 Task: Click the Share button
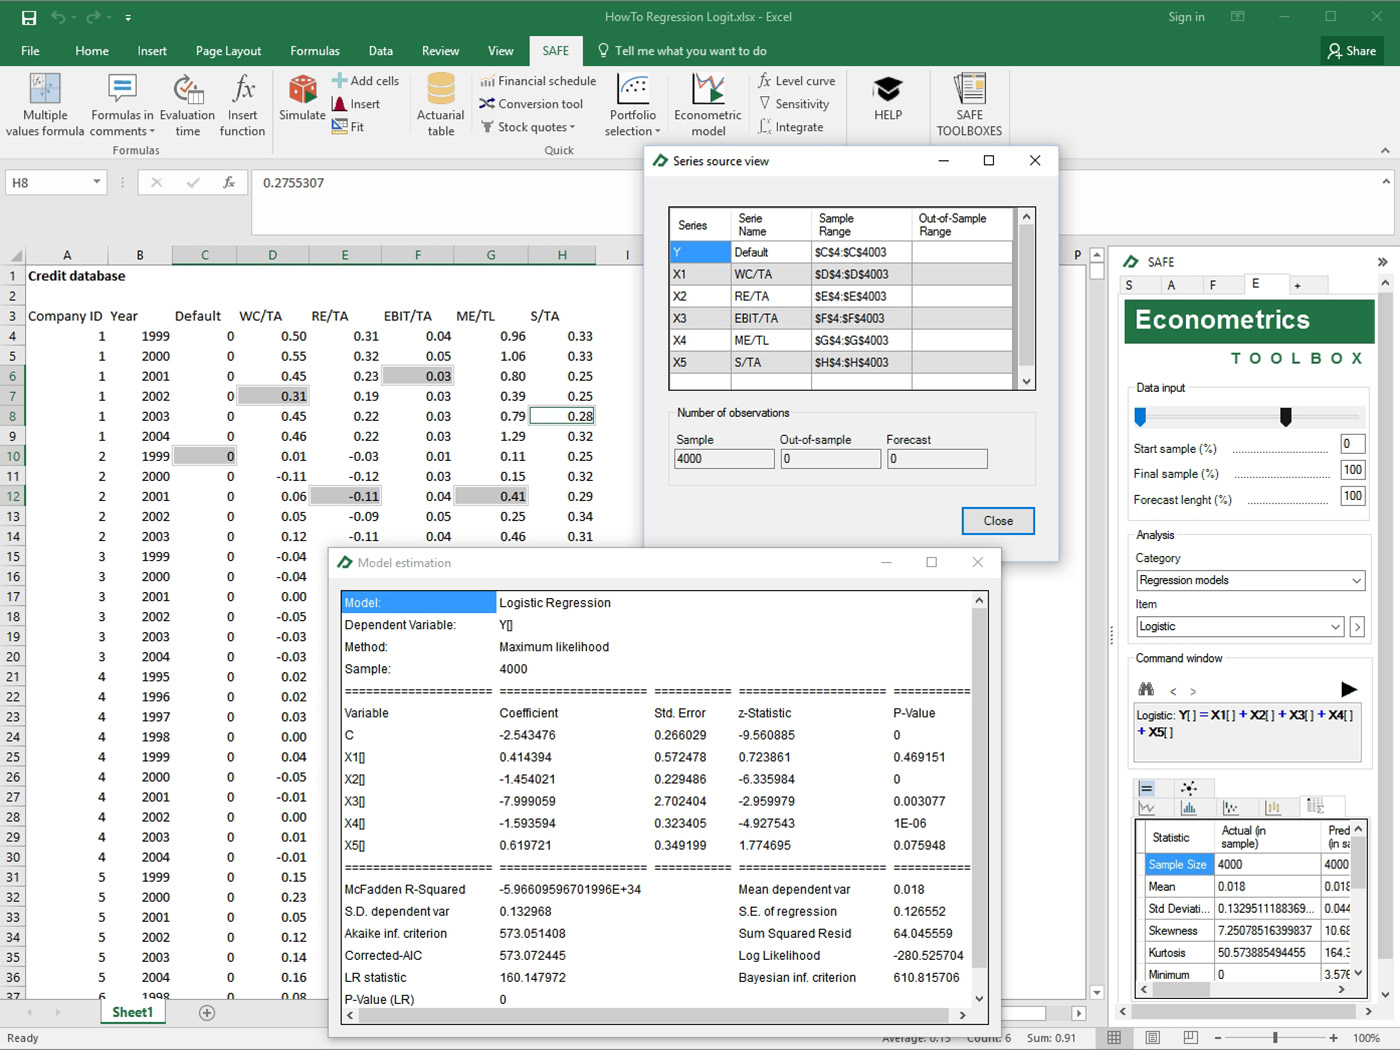pos(1351,51)
